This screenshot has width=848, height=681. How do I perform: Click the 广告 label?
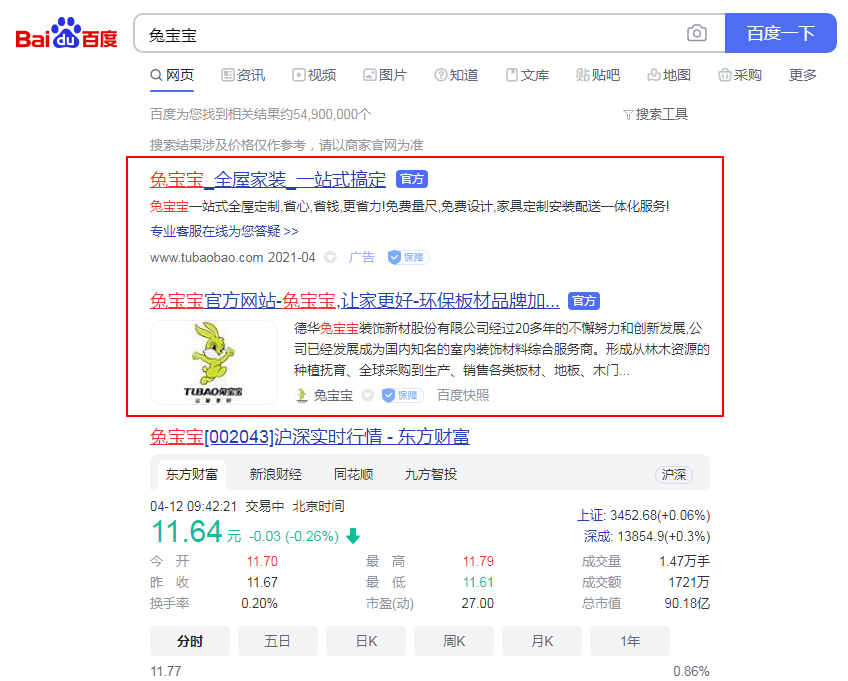pyautogui.click(x=361, y=257)
